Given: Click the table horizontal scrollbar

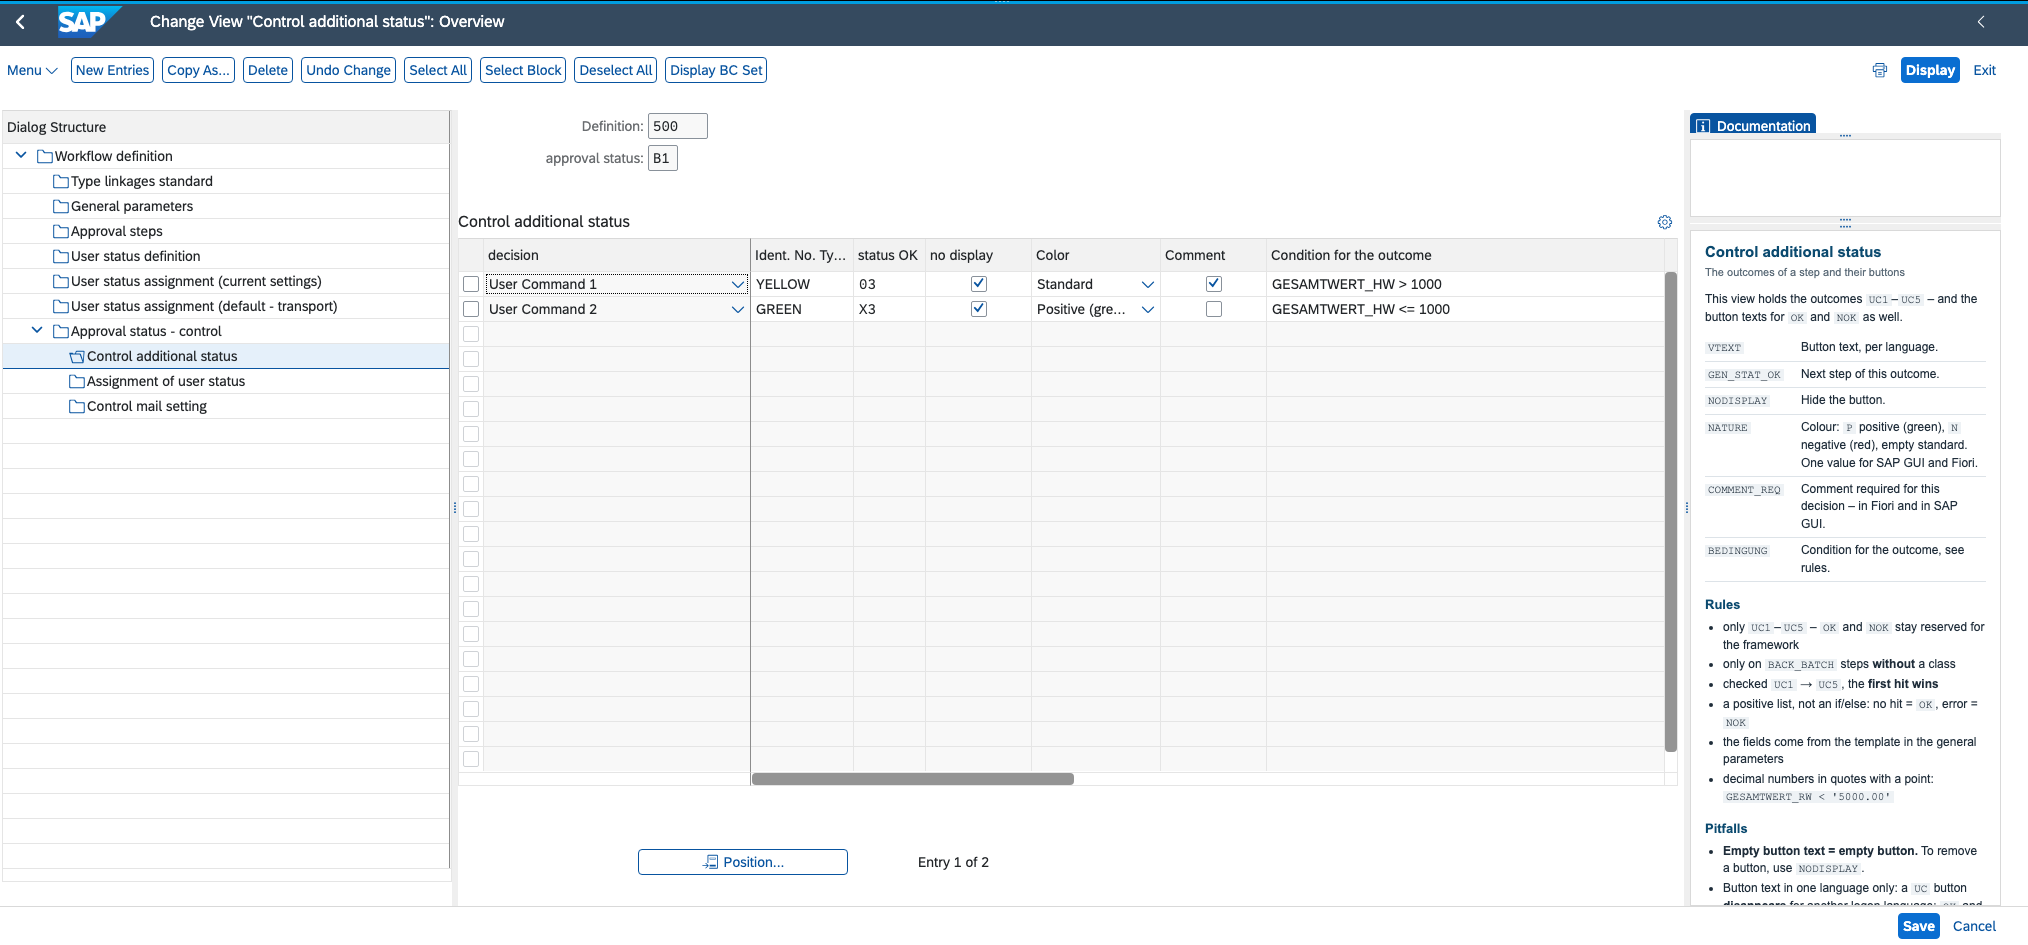Looking at the screenshot, I should point(913,779).
